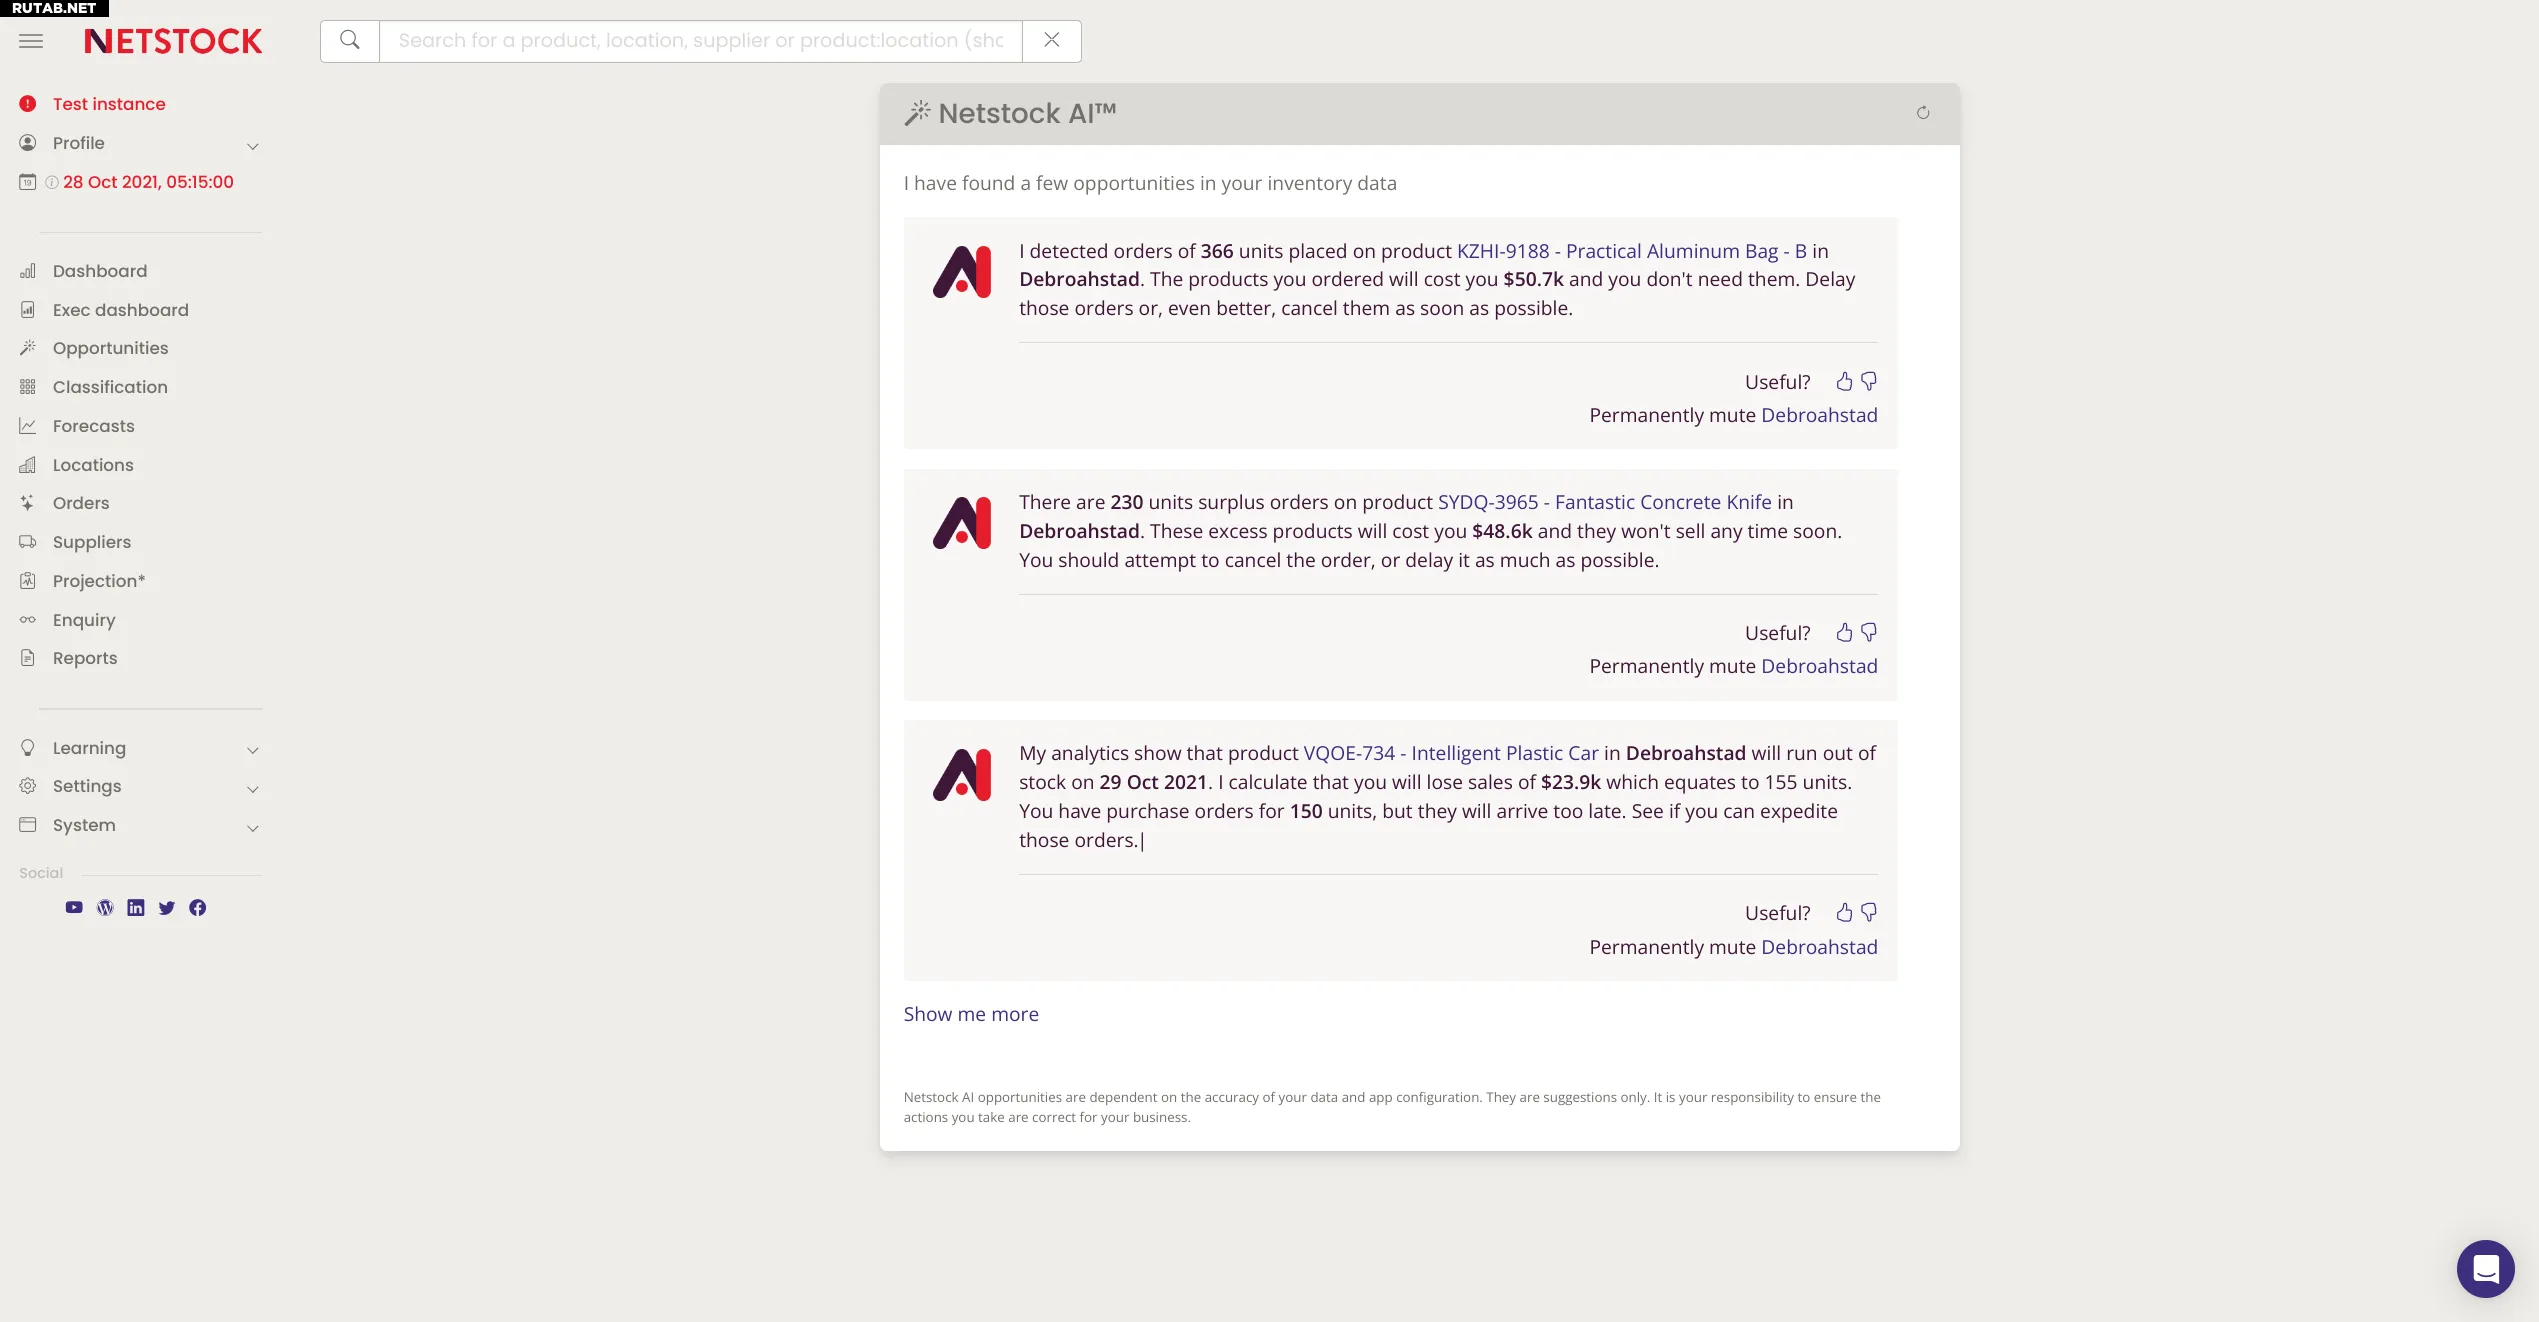Thumbs up the Plastic Car opportunity

[x=1845, y=912]
